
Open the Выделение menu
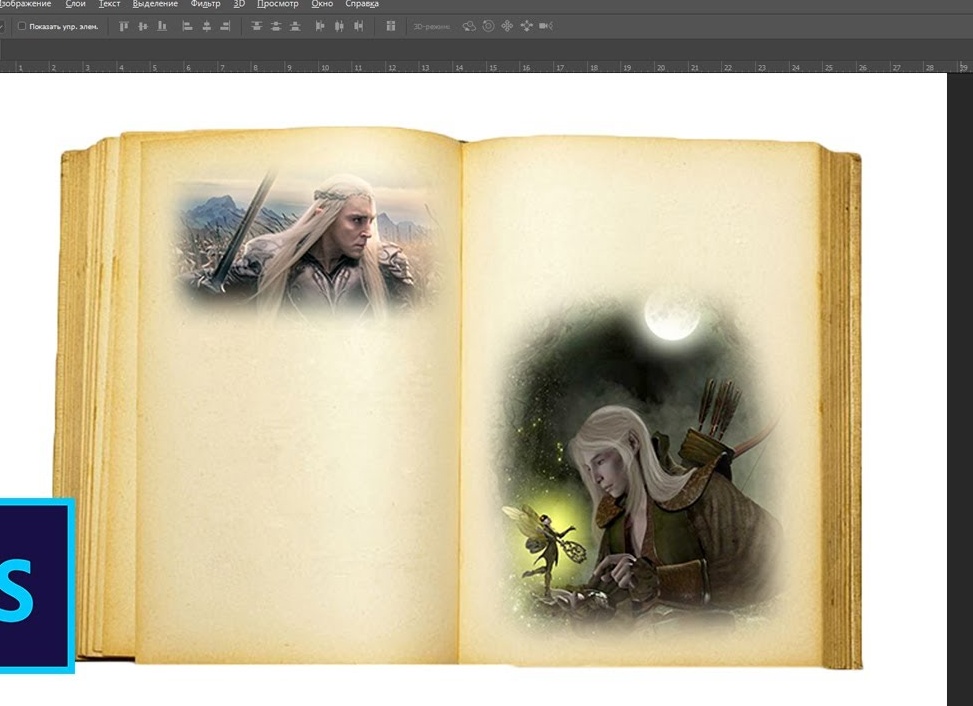(x=155, y=4)
